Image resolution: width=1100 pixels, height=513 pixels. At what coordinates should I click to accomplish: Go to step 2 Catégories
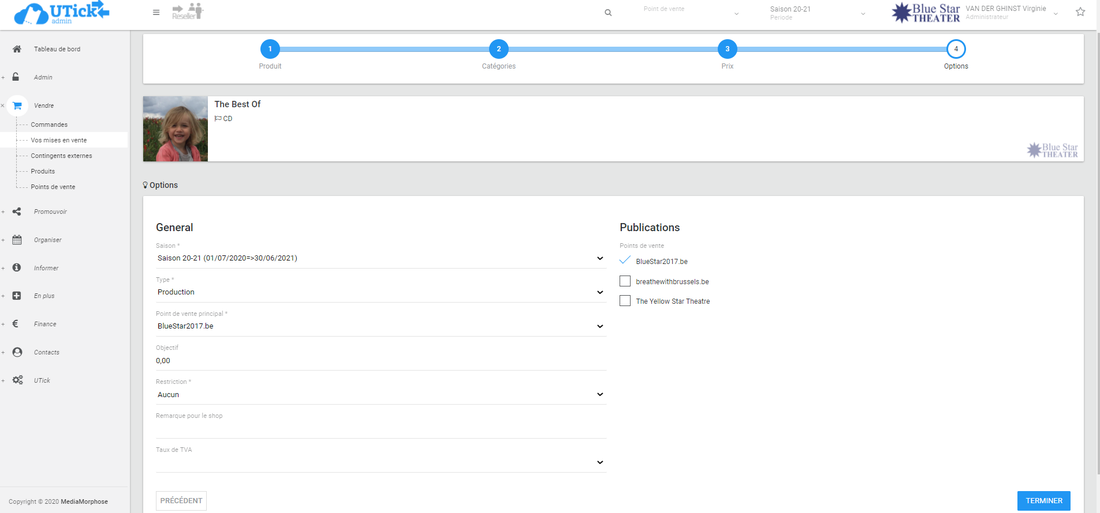[x=498, y=49]
